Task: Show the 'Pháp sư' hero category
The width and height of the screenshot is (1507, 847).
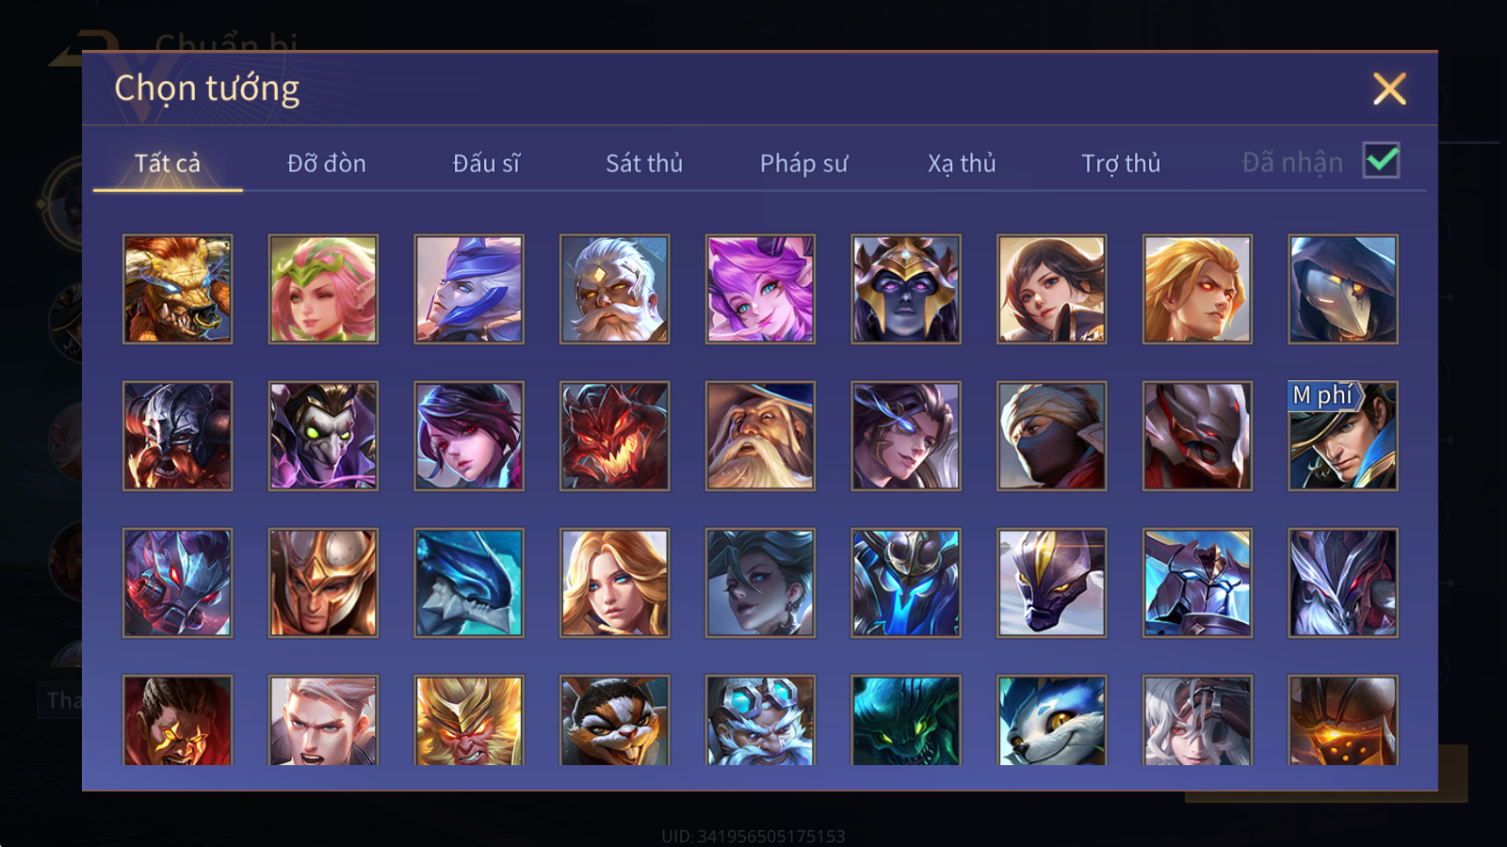Action: (x=804, y=163)
